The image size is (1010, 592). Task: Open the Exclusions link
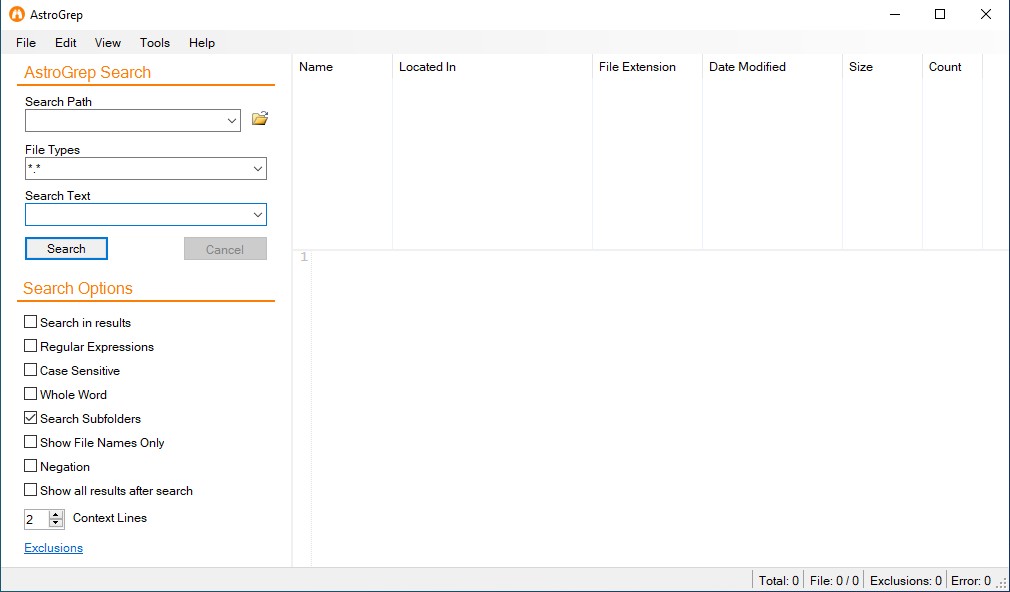click(53, 548)
